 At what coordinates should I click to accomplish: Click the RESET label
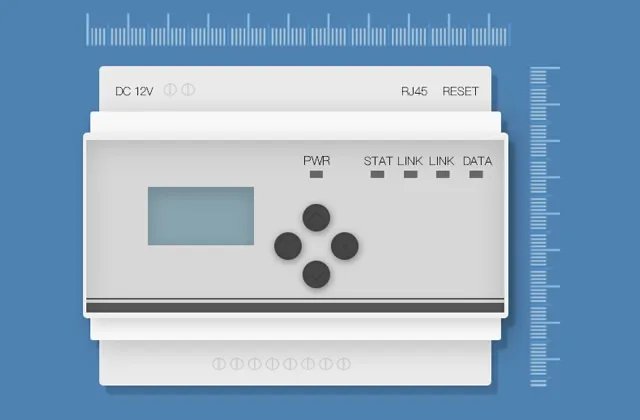pos(460,91)
